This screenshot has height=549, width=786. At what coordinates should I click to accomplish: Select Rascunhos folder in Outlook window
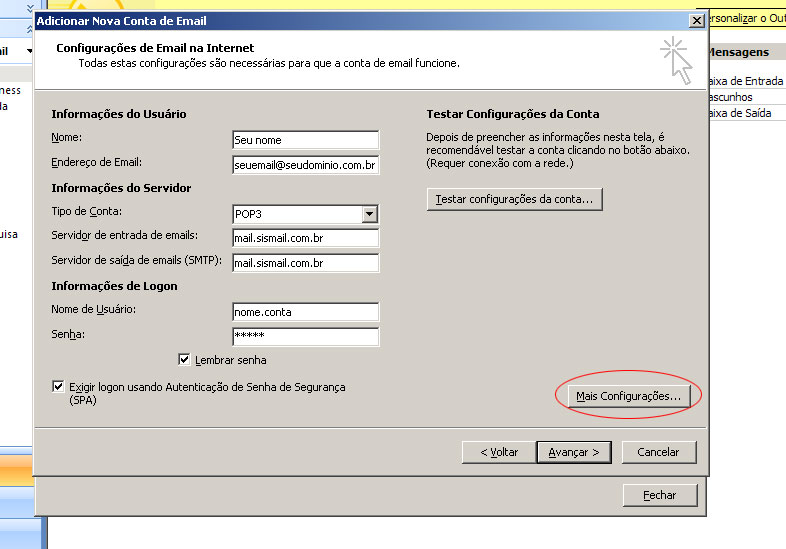[730, 97]
